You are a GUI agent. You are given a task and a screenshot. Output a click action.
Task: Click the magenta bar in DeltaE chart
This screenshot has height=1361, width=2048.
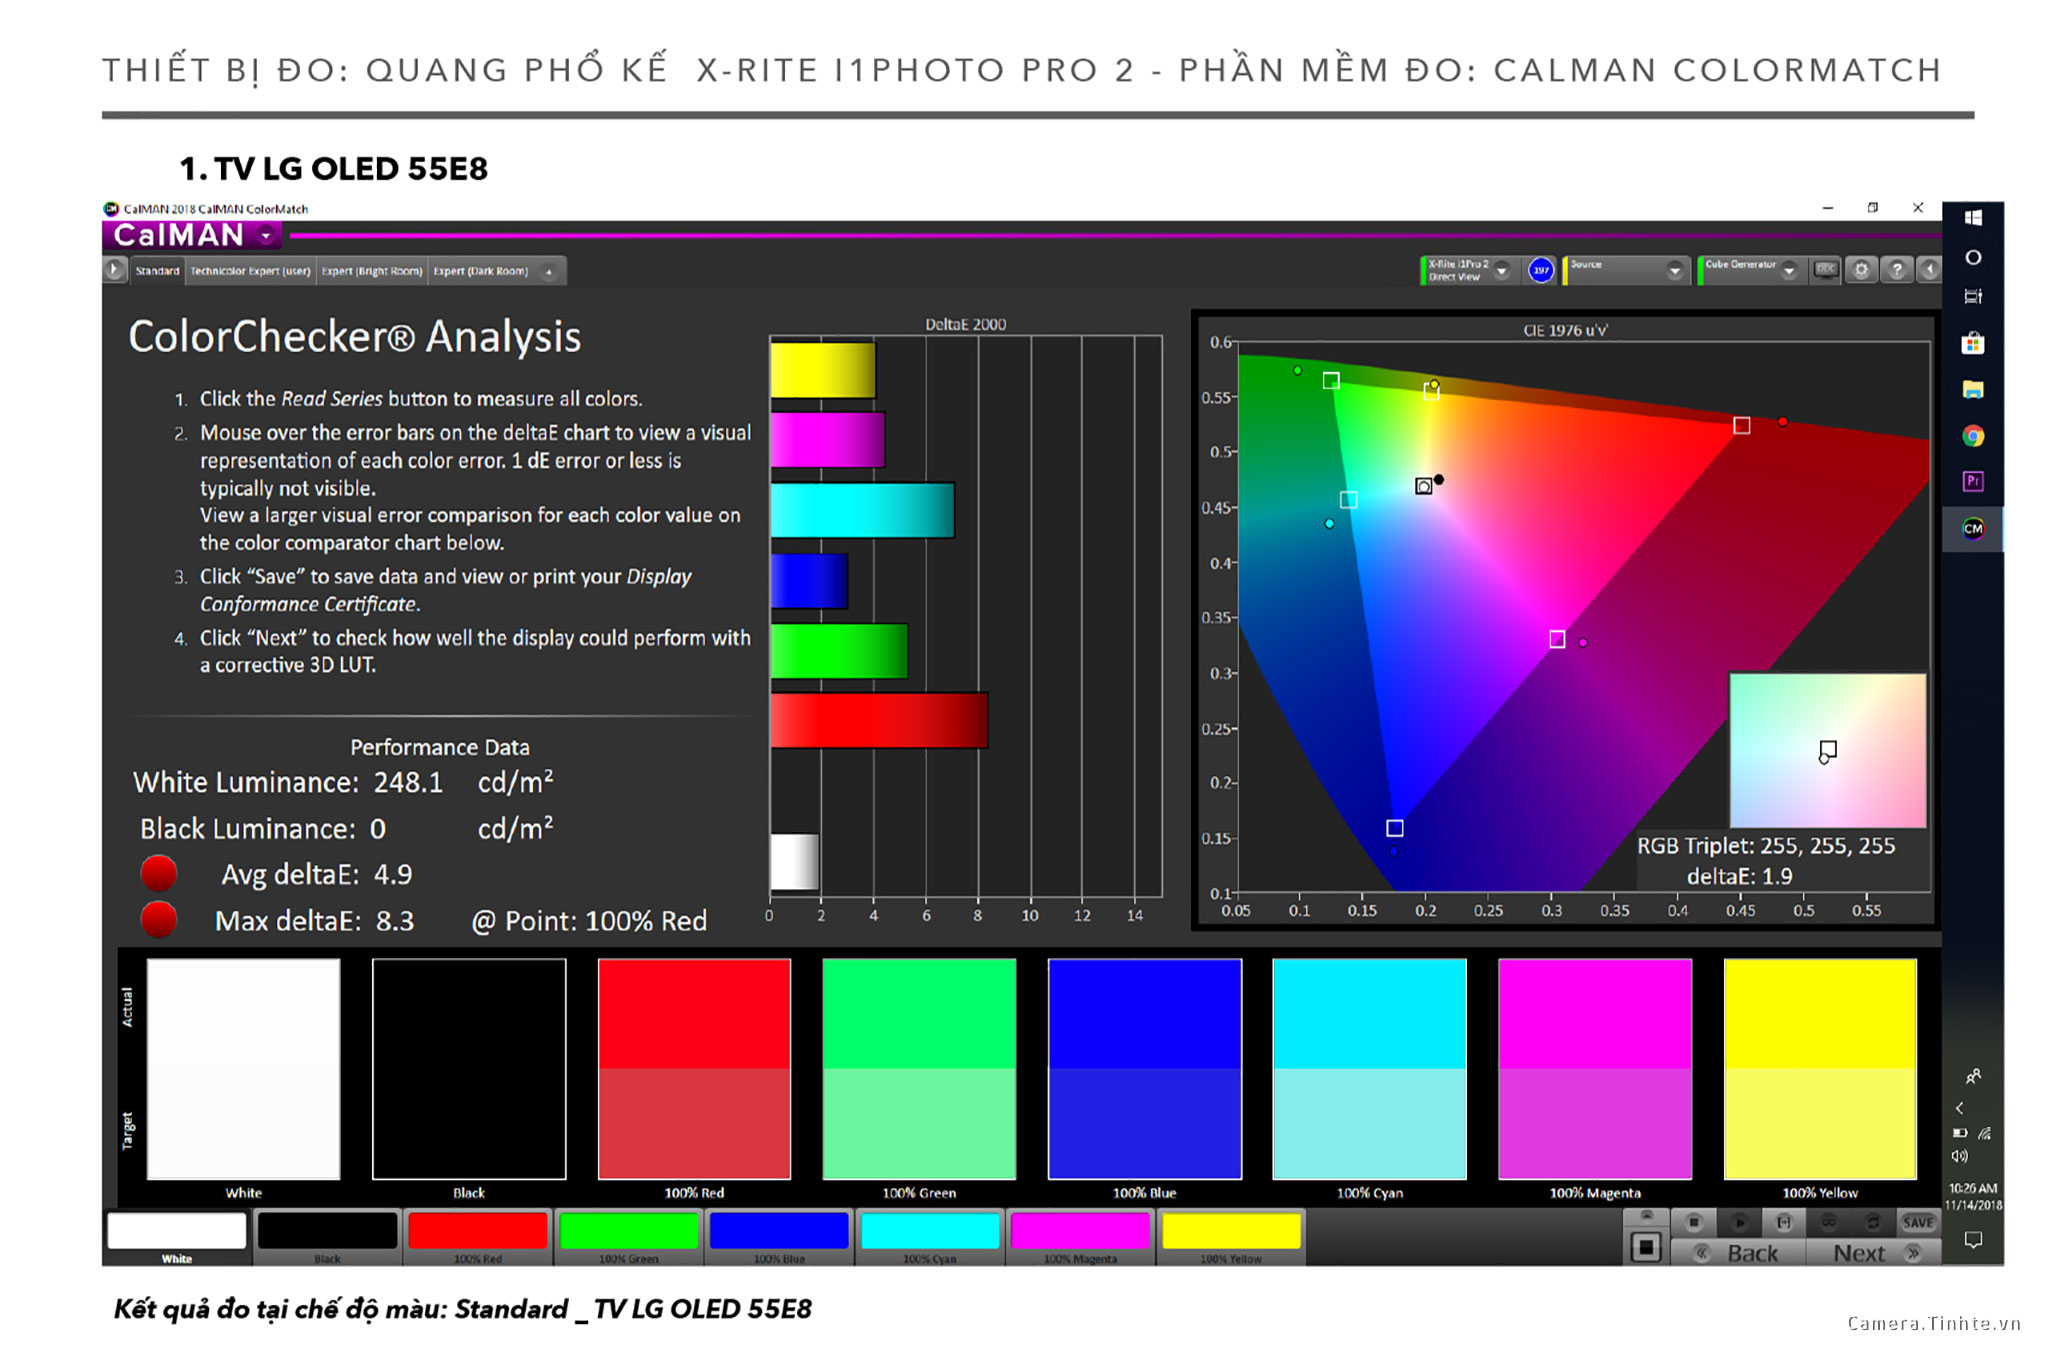tap(827, 440)
